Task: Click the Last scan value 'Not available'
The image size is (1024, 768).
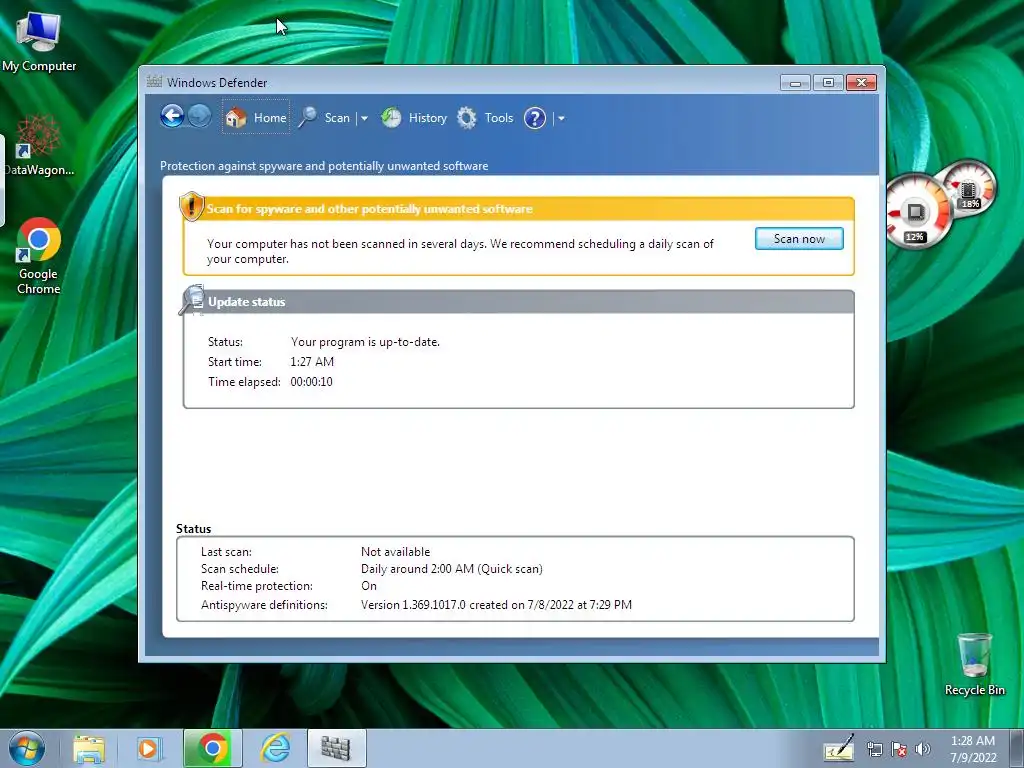Action: coord(396,552)
